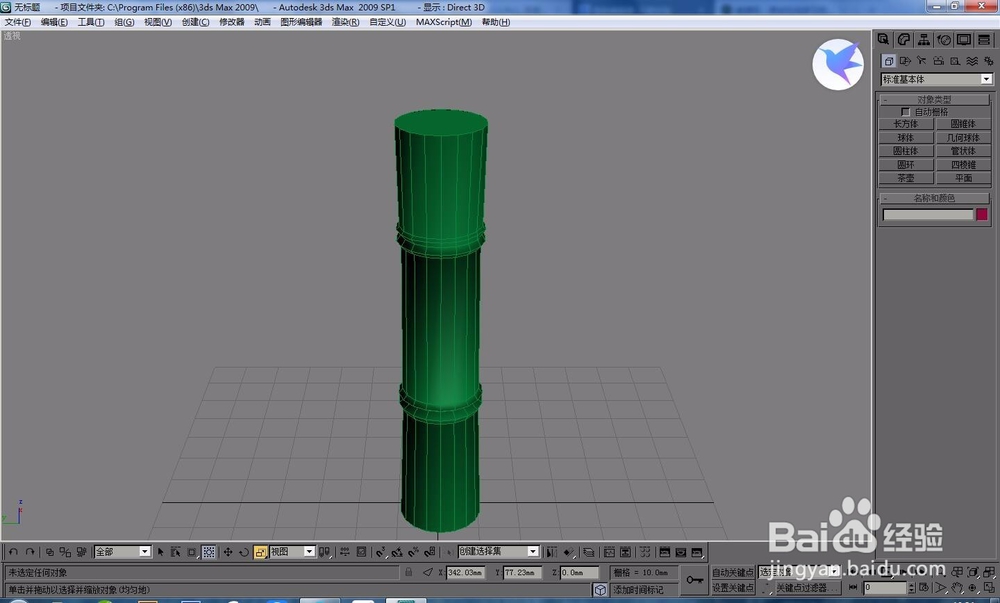The image size is (1000, 603).
Task: Open the key filter selection dropdown
Action: [798, 572]
